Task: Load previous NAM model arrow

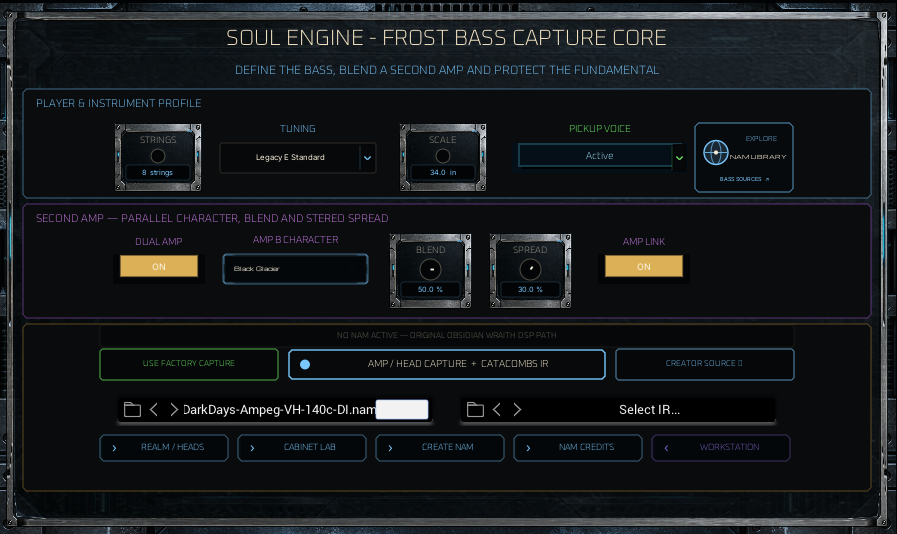Action: pos(153,410)
